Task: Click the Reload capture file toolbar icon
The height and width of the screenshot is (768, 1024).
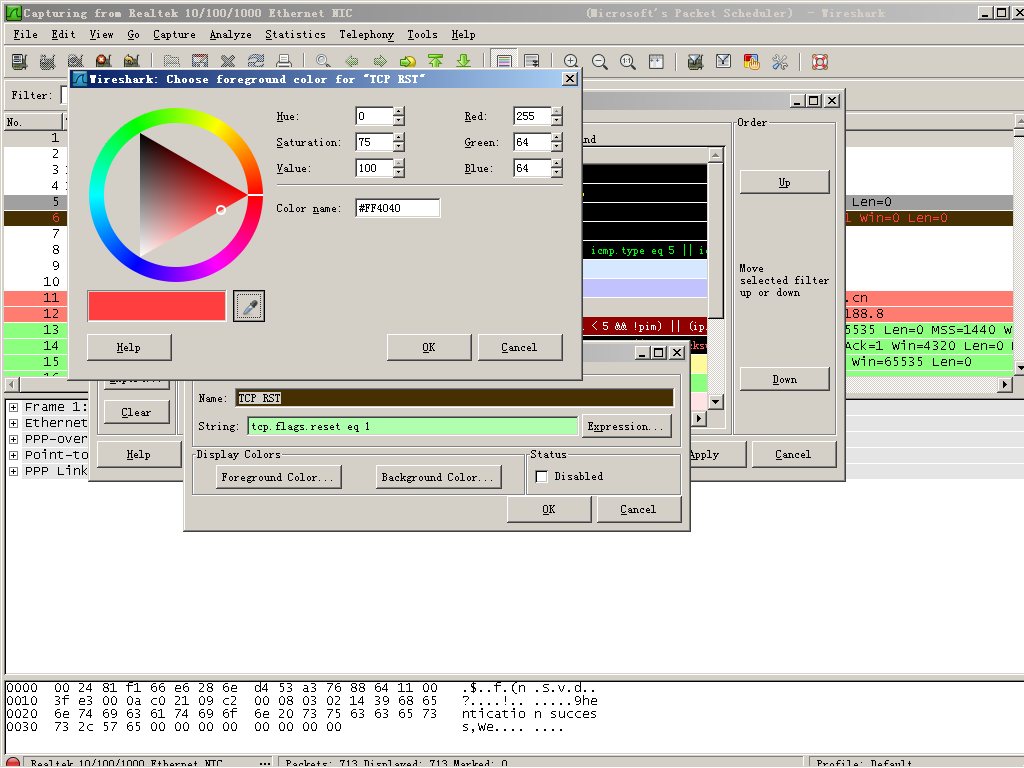Action: click(x=256, y=61)
